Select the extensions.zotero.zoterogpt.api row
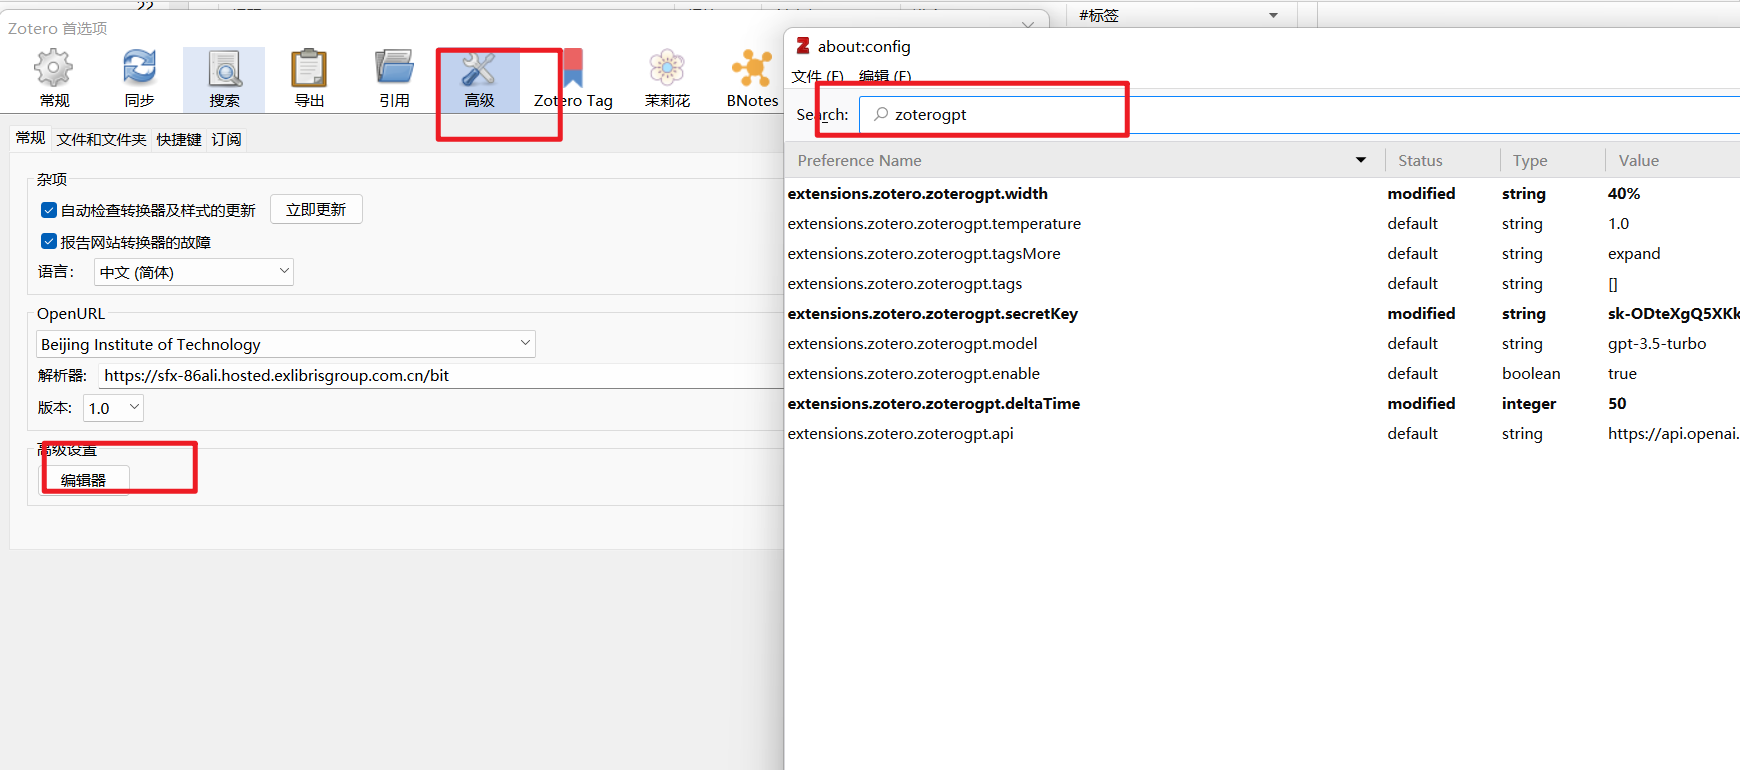The image size is (1740, 770). (1263, 433)
